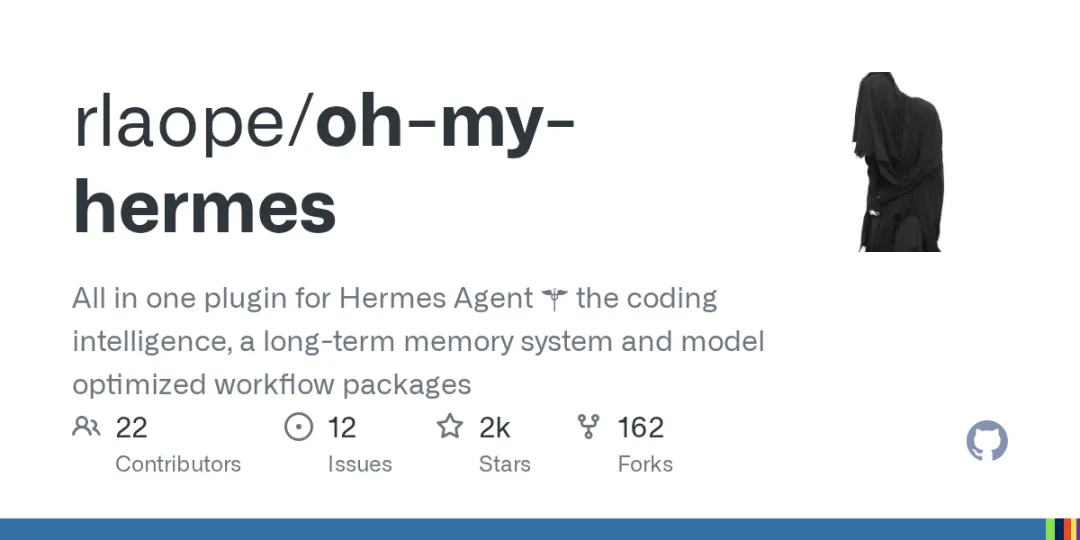This screenshot has width=1080, height=540.
Task: Open the Issues label
Action: point(360,464)
